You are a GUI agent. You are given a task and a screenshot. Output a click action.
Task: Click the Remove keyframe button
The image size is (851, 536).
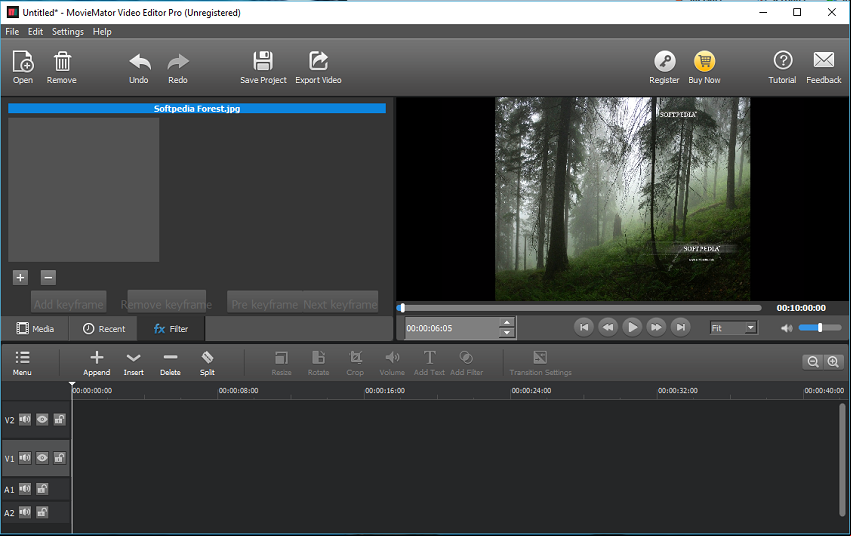(x=166, y=304)
